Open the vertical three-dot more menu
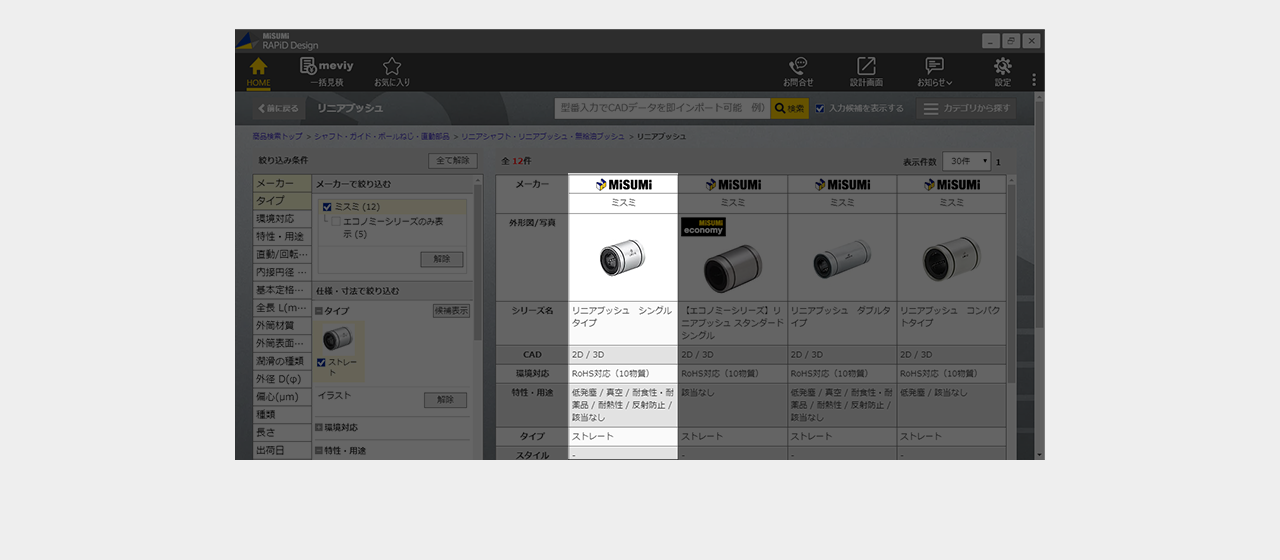1280x560 pixels. tap(1034, 80)
